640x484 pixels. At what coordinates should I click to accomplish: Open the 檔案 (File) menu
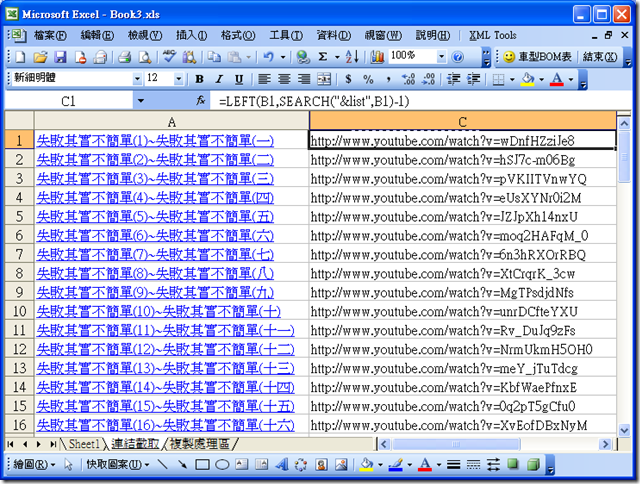coord(50,35)
